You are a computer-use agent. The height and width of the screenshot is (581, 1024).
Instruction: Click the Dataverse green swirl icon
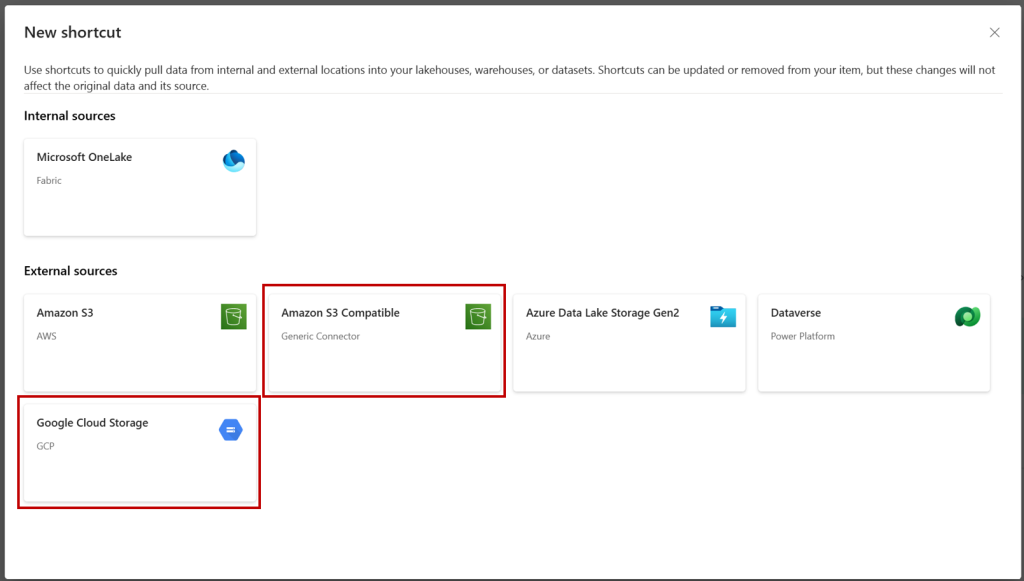click(967, 317)
